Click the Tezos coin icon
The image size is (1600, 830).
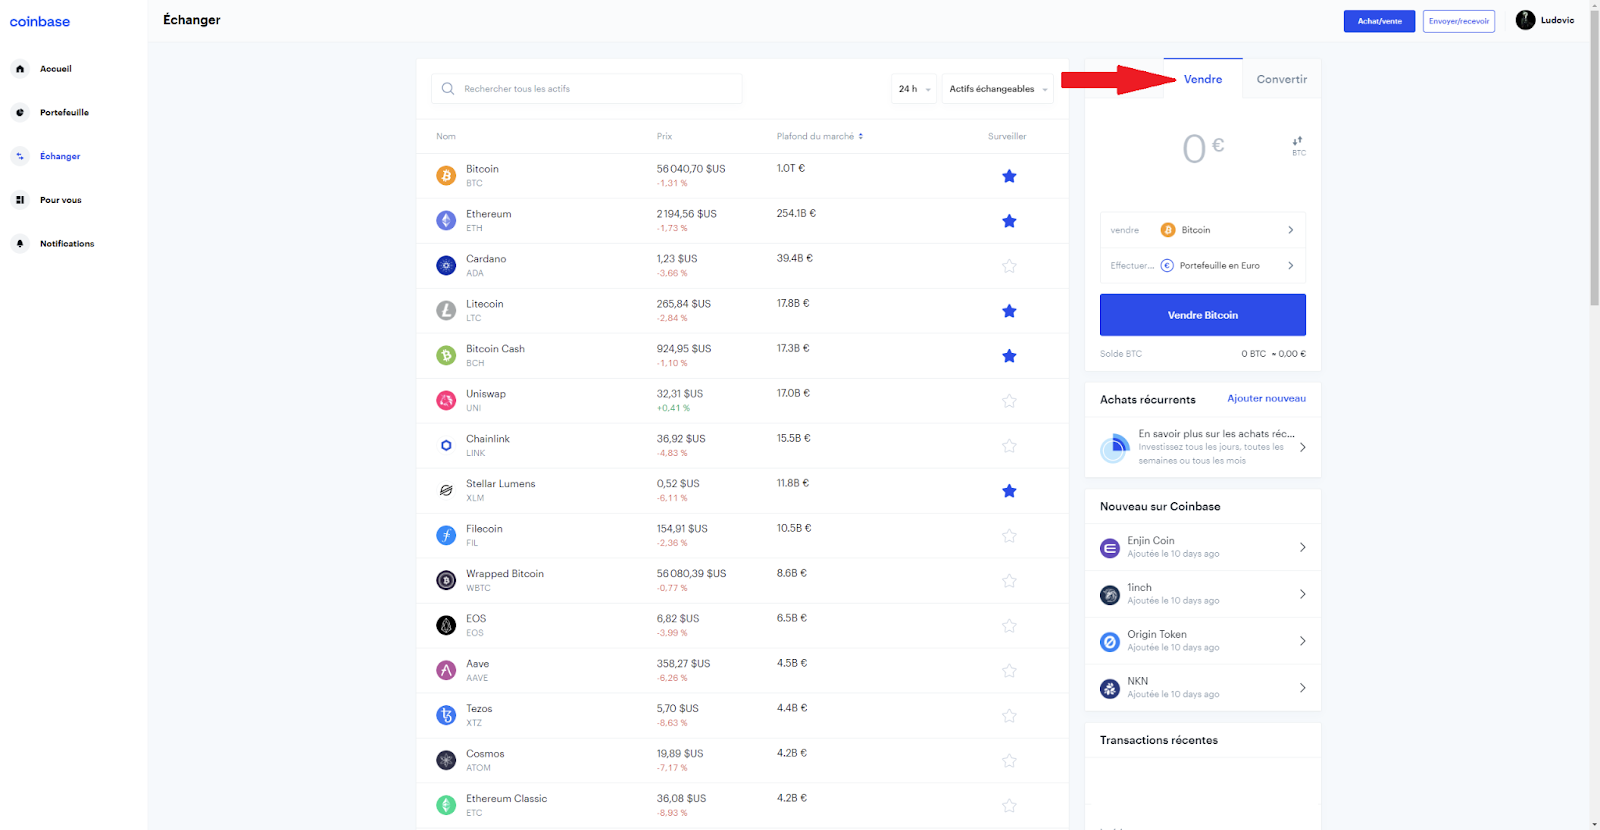click(x=446, y=716)
